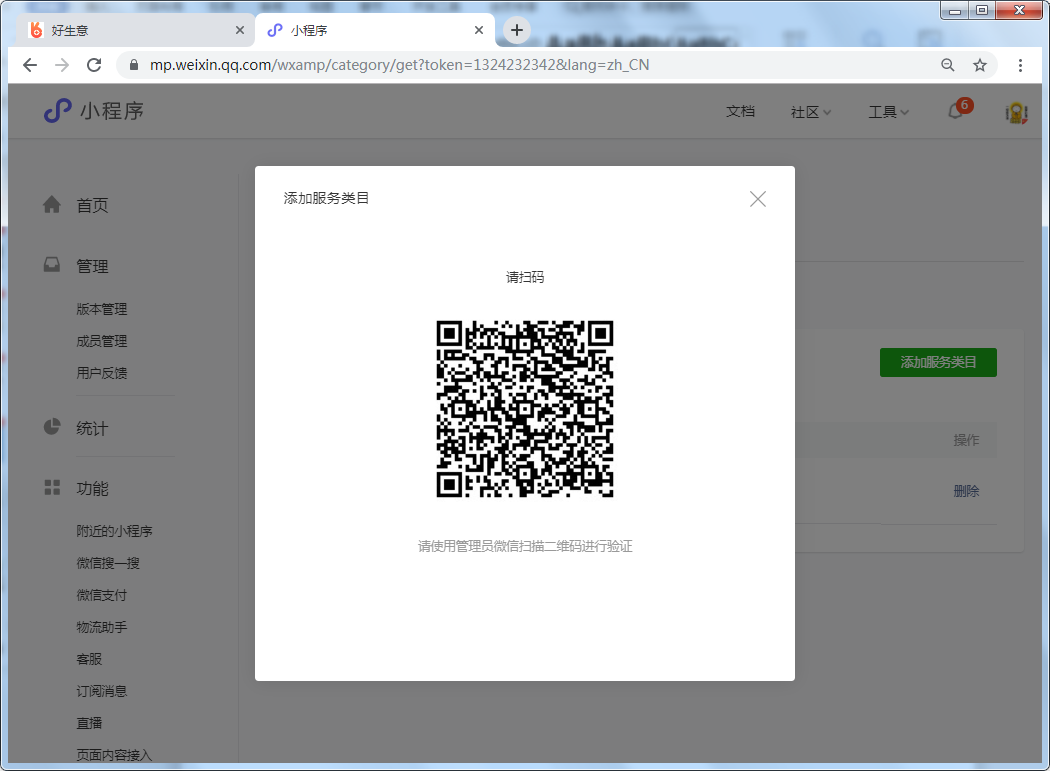Click the 功能 grid icon
1050x771 pixels.
pos(52,487)
